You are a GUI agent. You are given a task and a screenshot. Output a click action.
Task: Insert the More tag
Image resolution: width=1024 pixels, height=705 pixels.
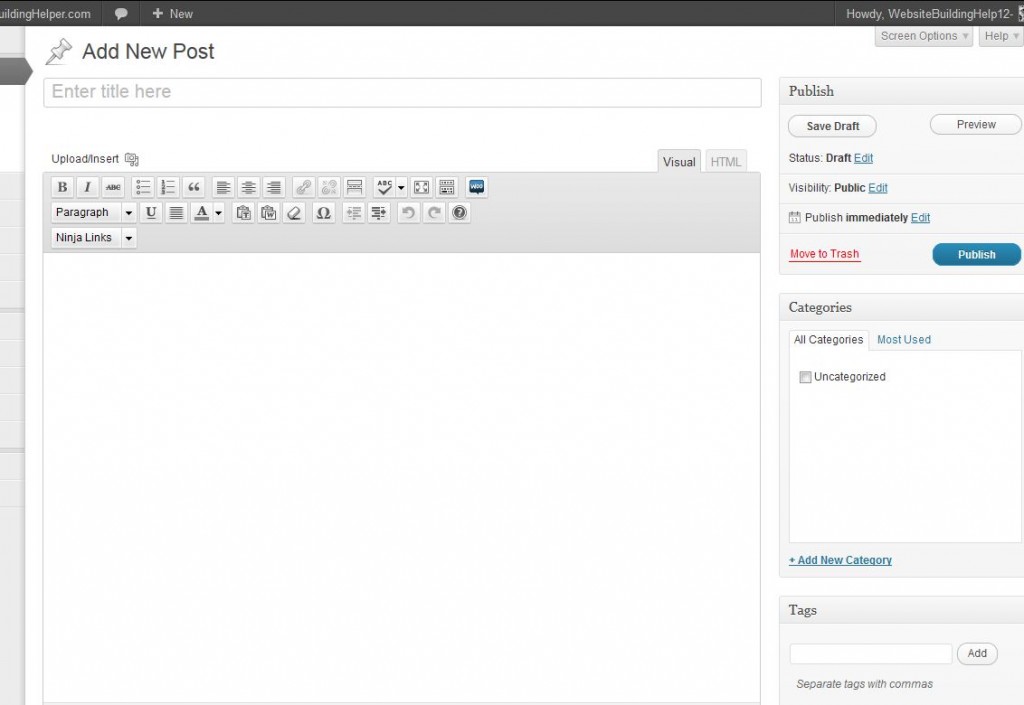click(355, 187)
